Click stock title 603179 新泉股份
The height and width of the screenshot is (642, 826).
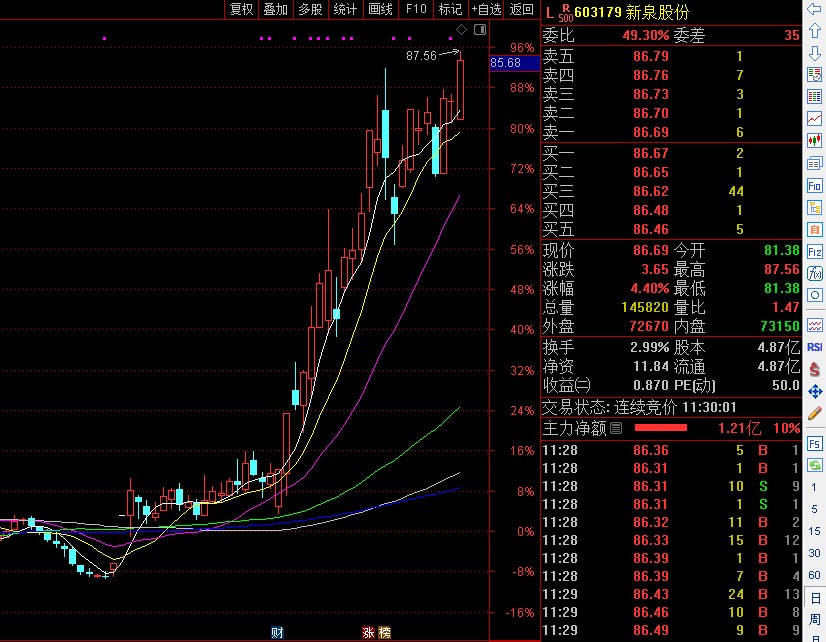click(632, 12)
